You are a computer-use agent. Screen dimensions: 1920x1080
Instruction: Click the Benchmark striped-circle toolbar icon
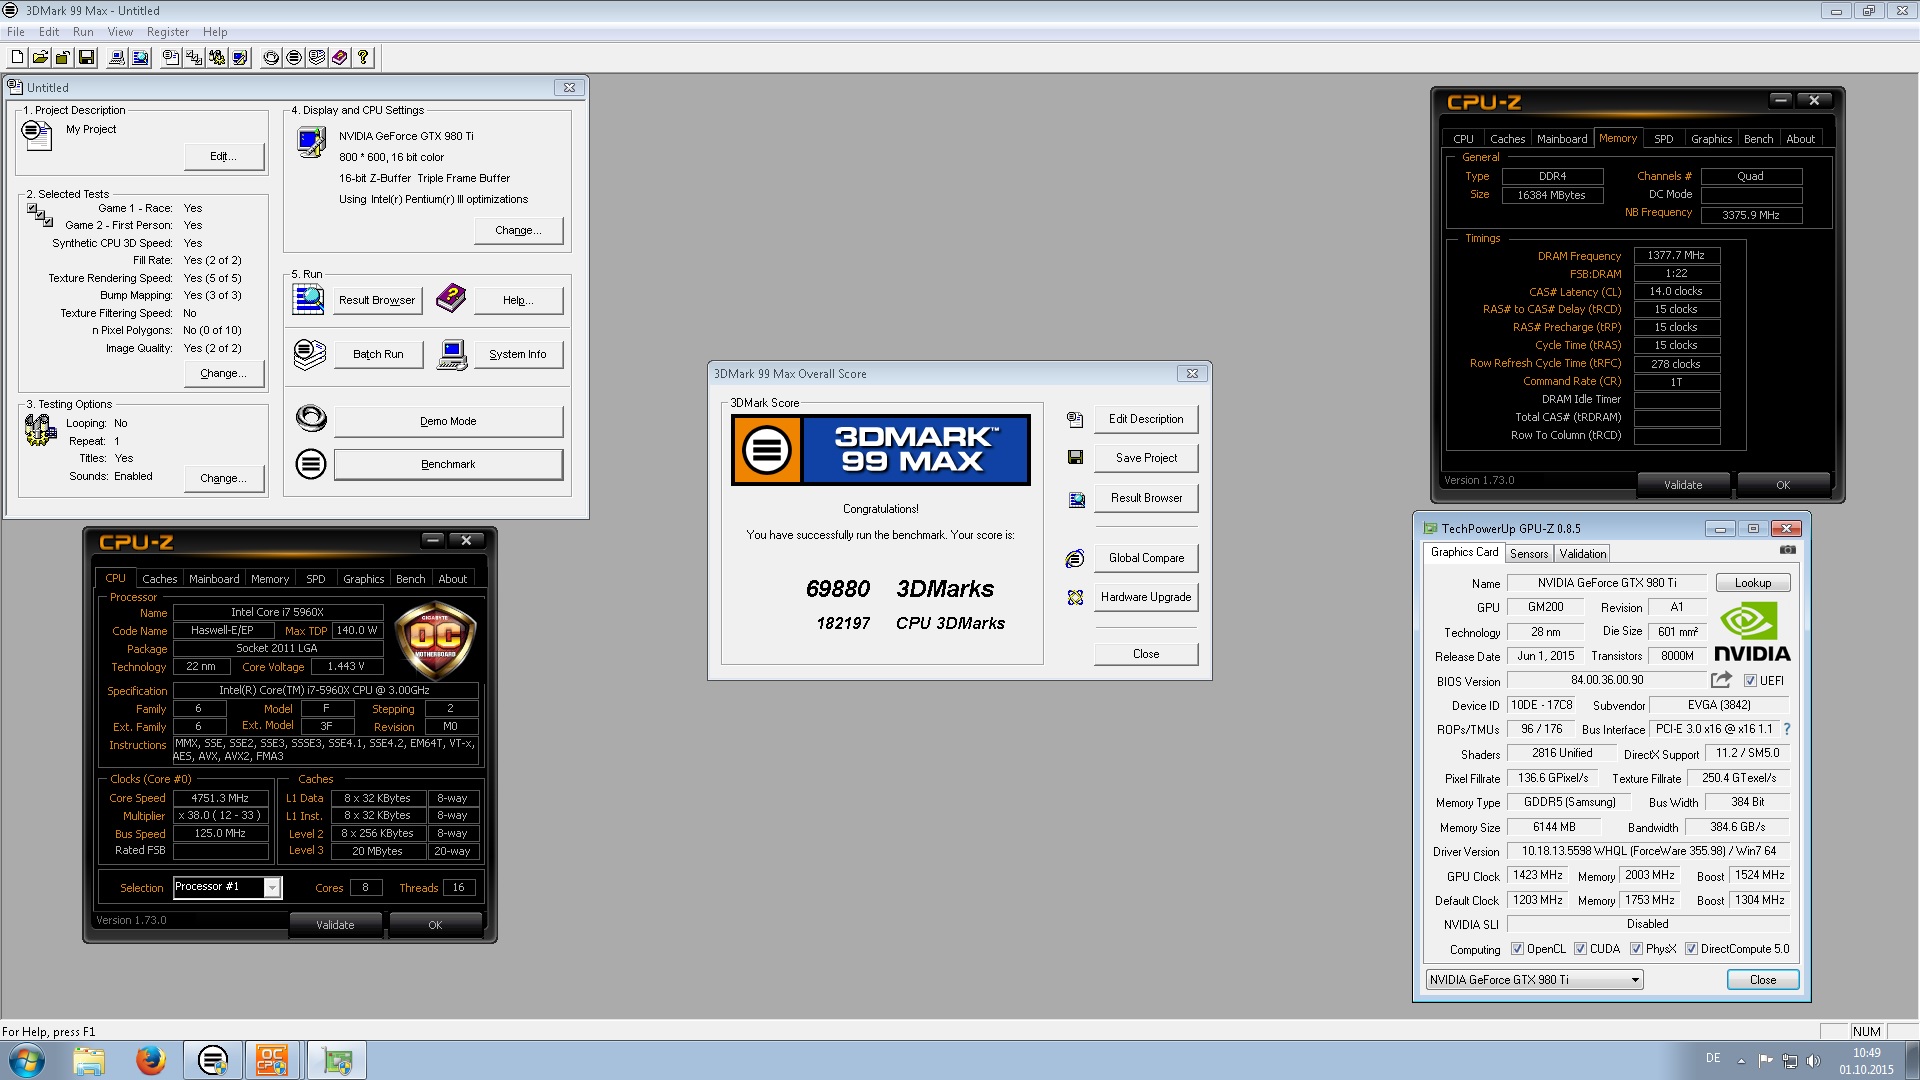pyautogui.click(x=294, y=57)
